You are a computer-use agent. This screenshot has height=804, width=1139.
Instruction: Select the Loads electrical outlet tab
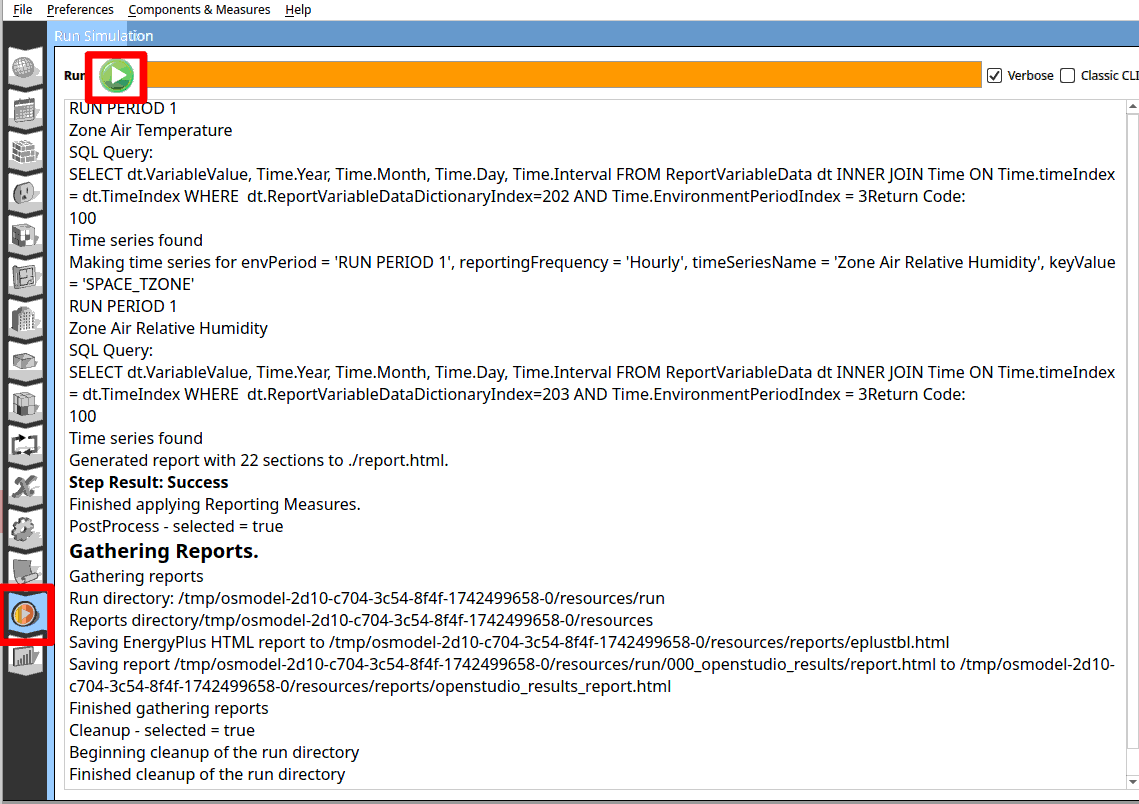[24, 193]
